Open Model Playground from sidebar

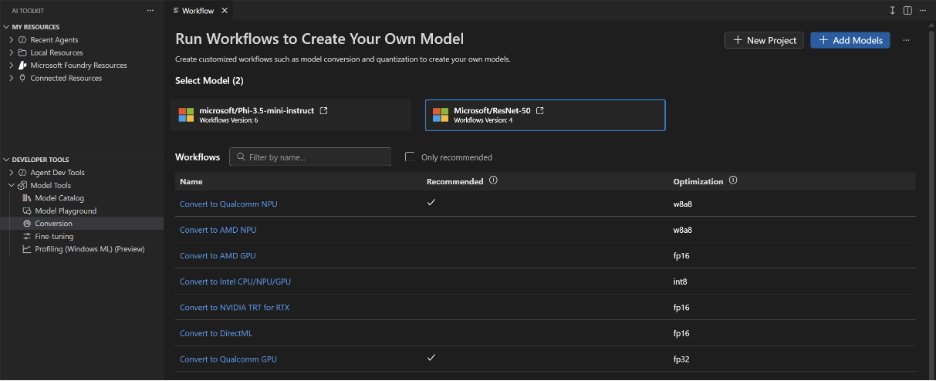66,211
